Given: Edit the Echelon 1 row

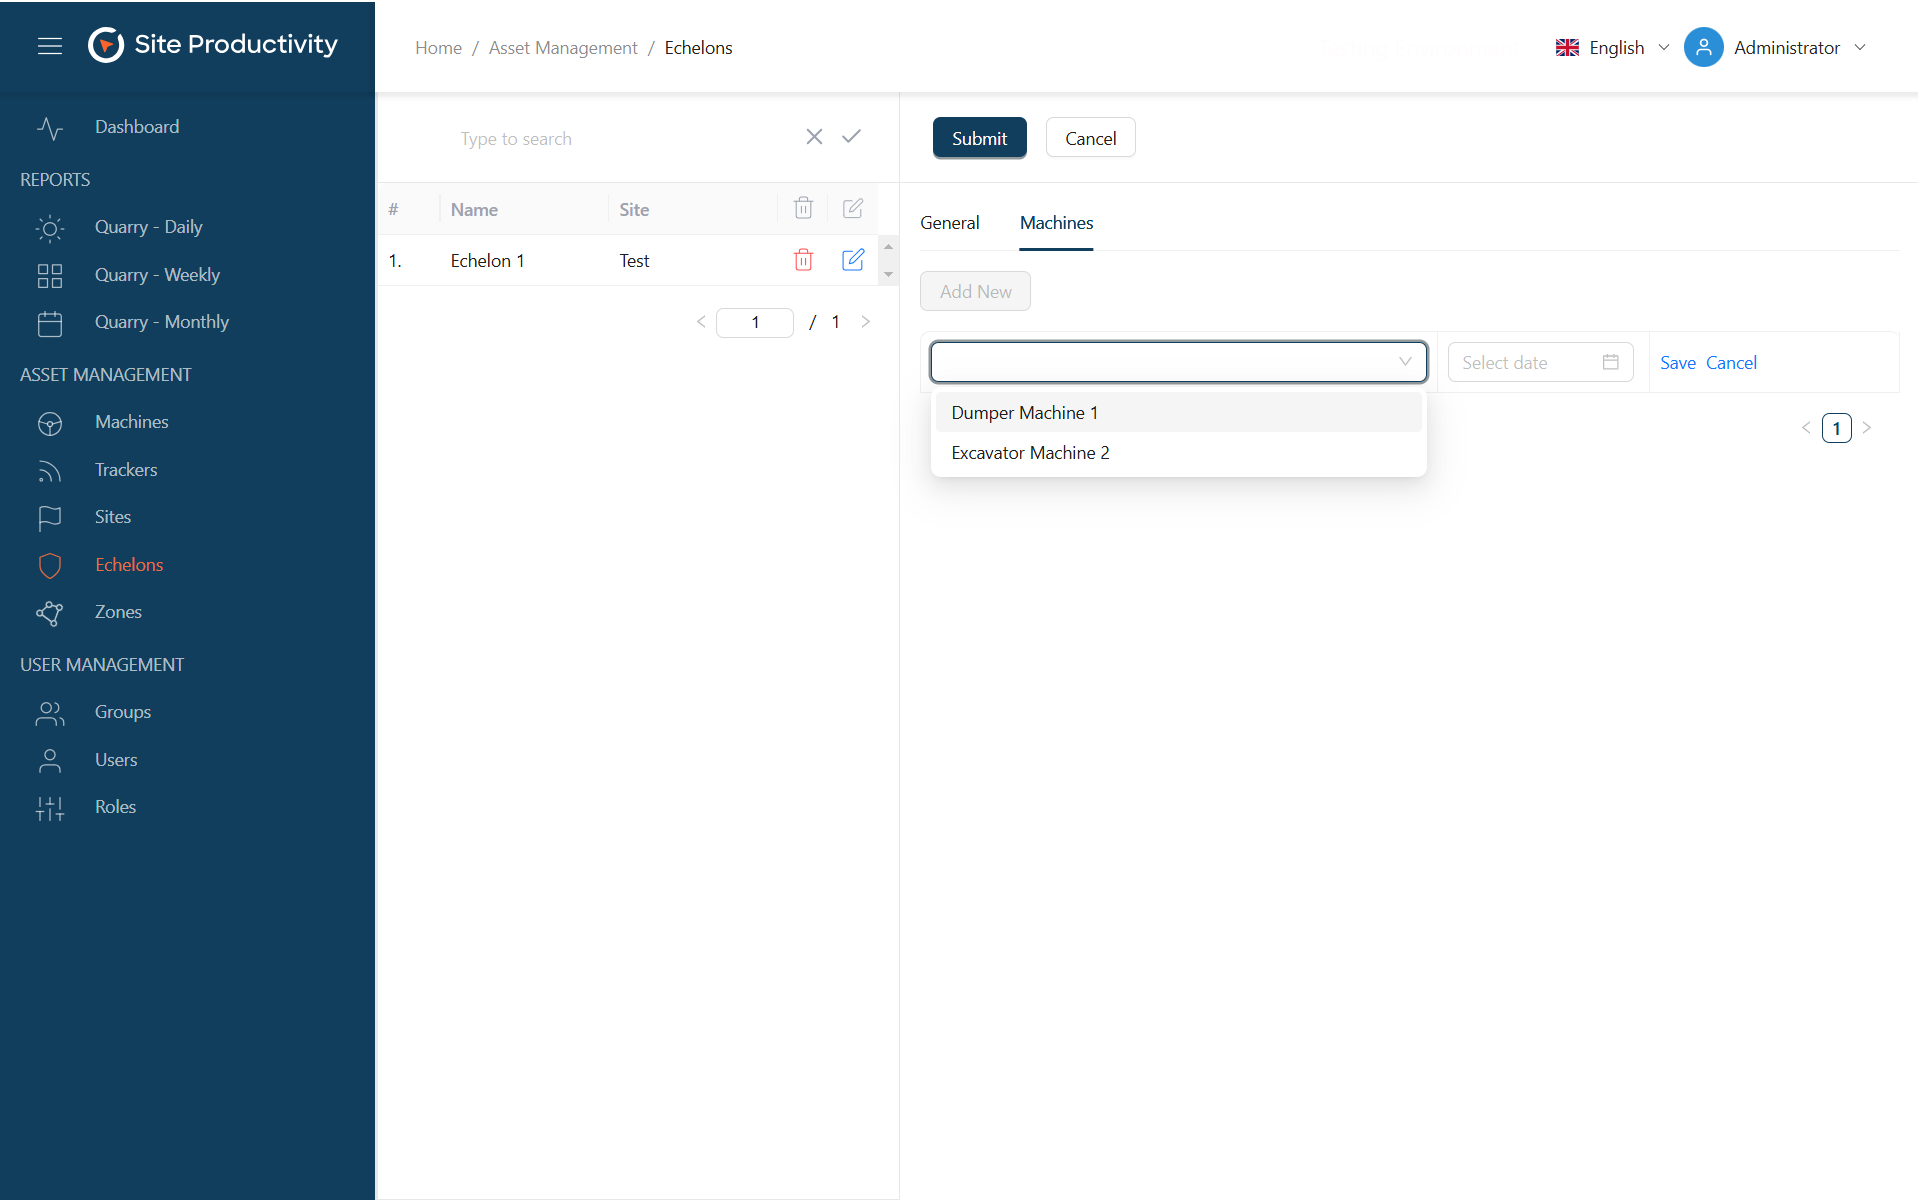Looking at the screenshot, I should point(852,260).
